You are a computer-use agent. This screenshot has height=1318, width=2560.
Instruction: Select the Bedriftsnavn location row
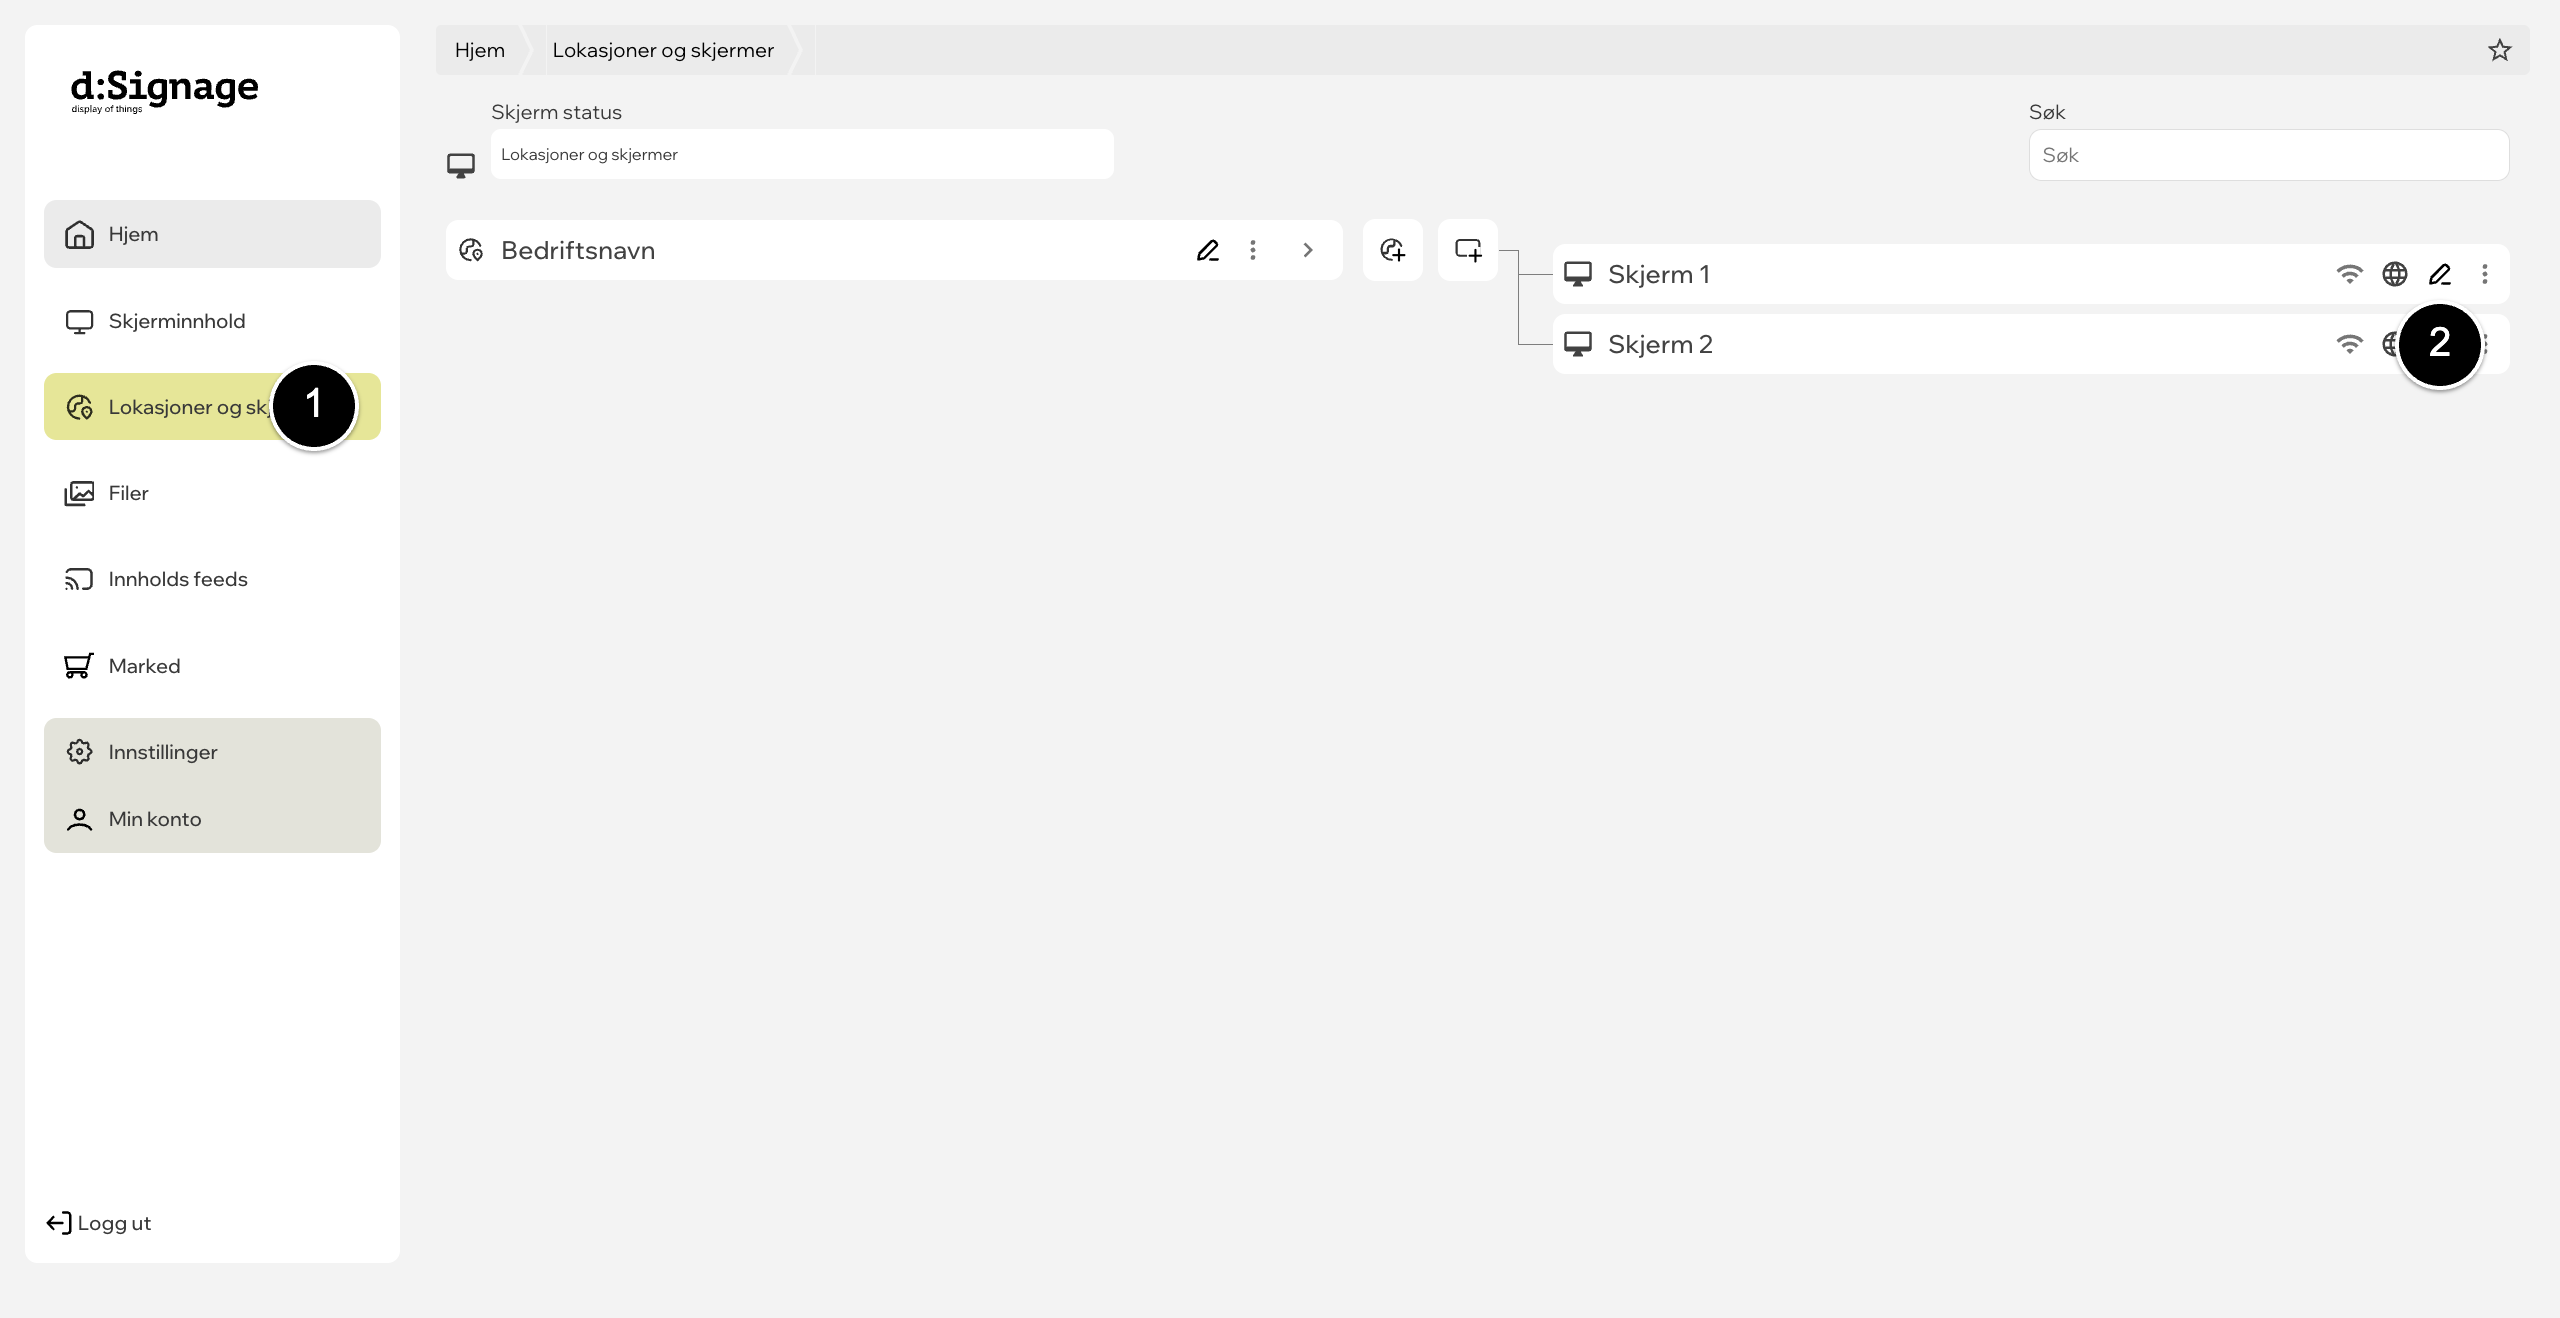894,250
